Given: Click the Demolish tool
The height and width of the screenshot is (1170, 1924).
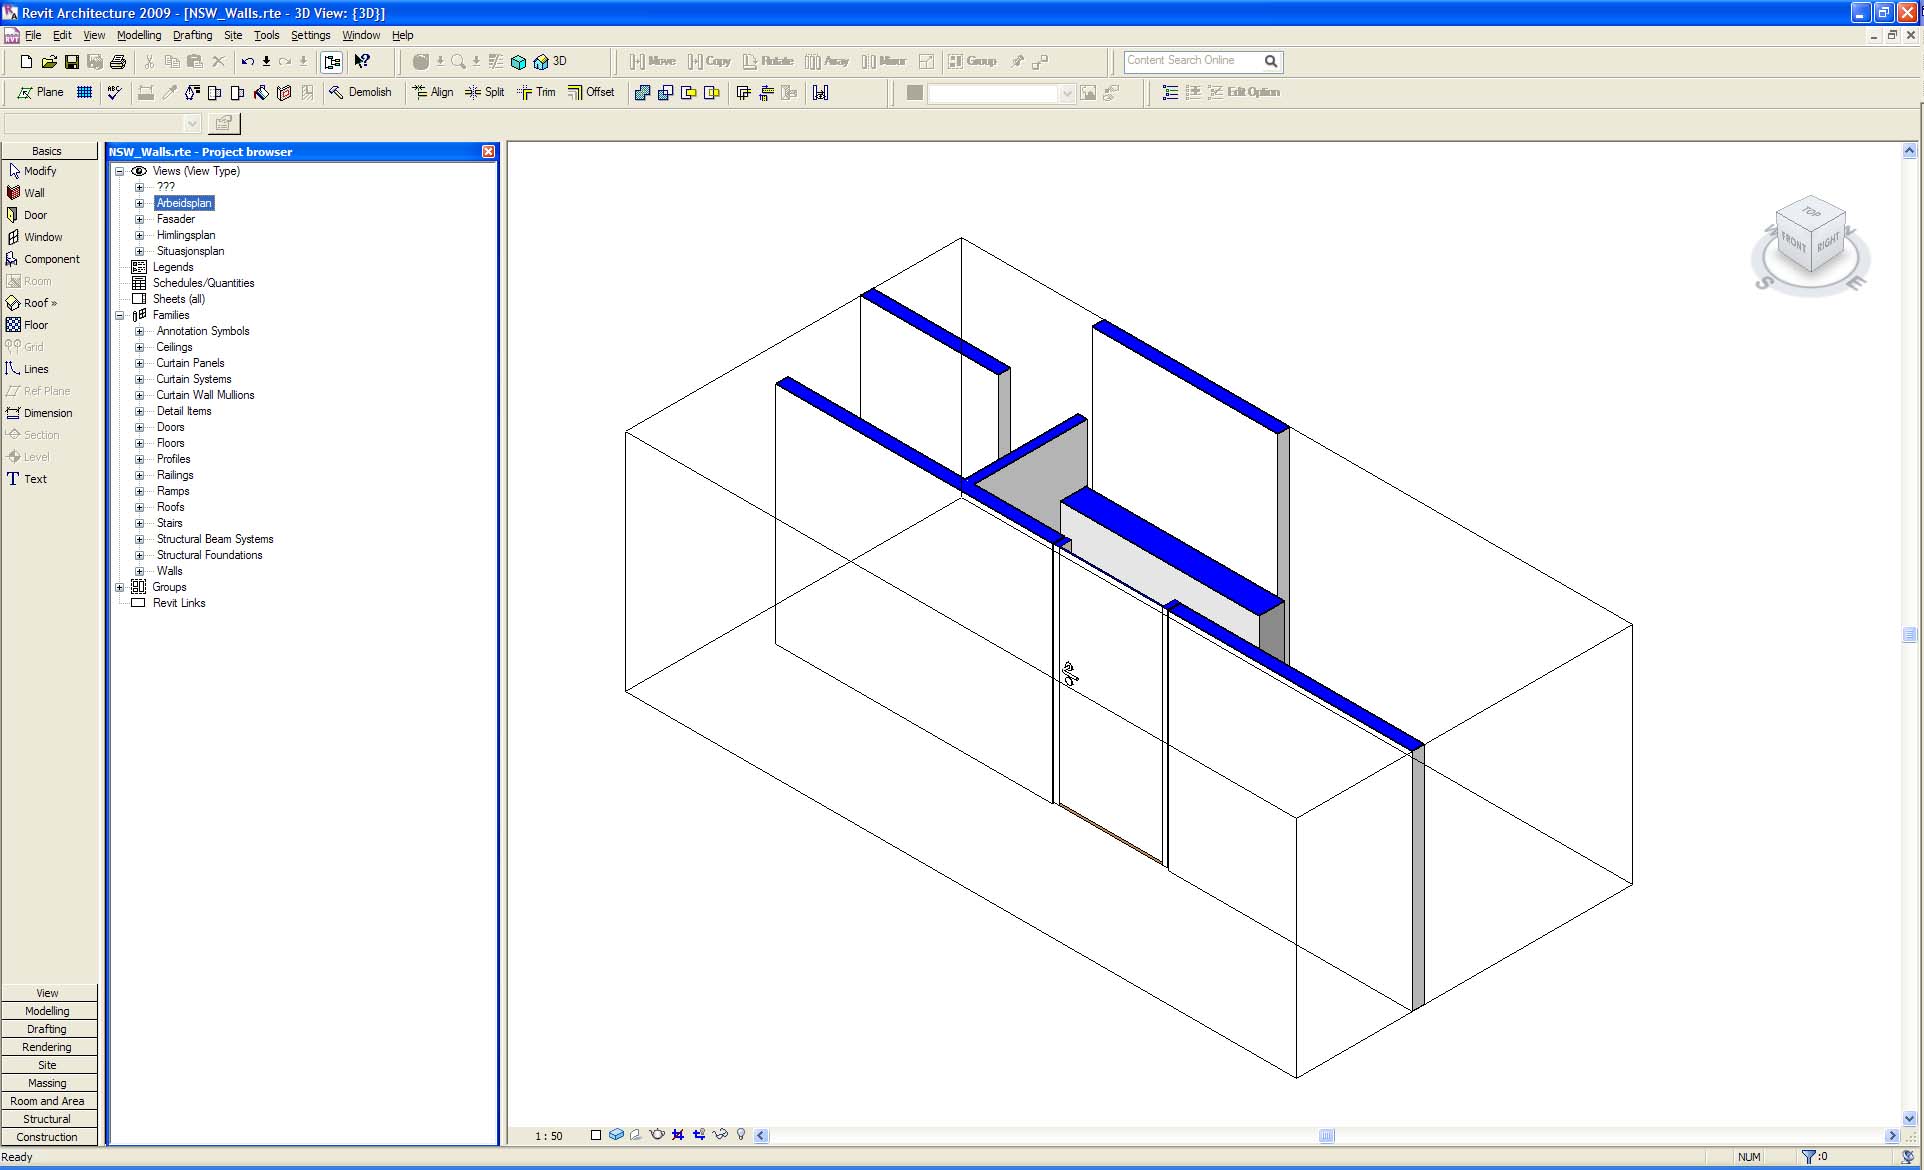Looking at the screenshot, I should click(360, 92).
